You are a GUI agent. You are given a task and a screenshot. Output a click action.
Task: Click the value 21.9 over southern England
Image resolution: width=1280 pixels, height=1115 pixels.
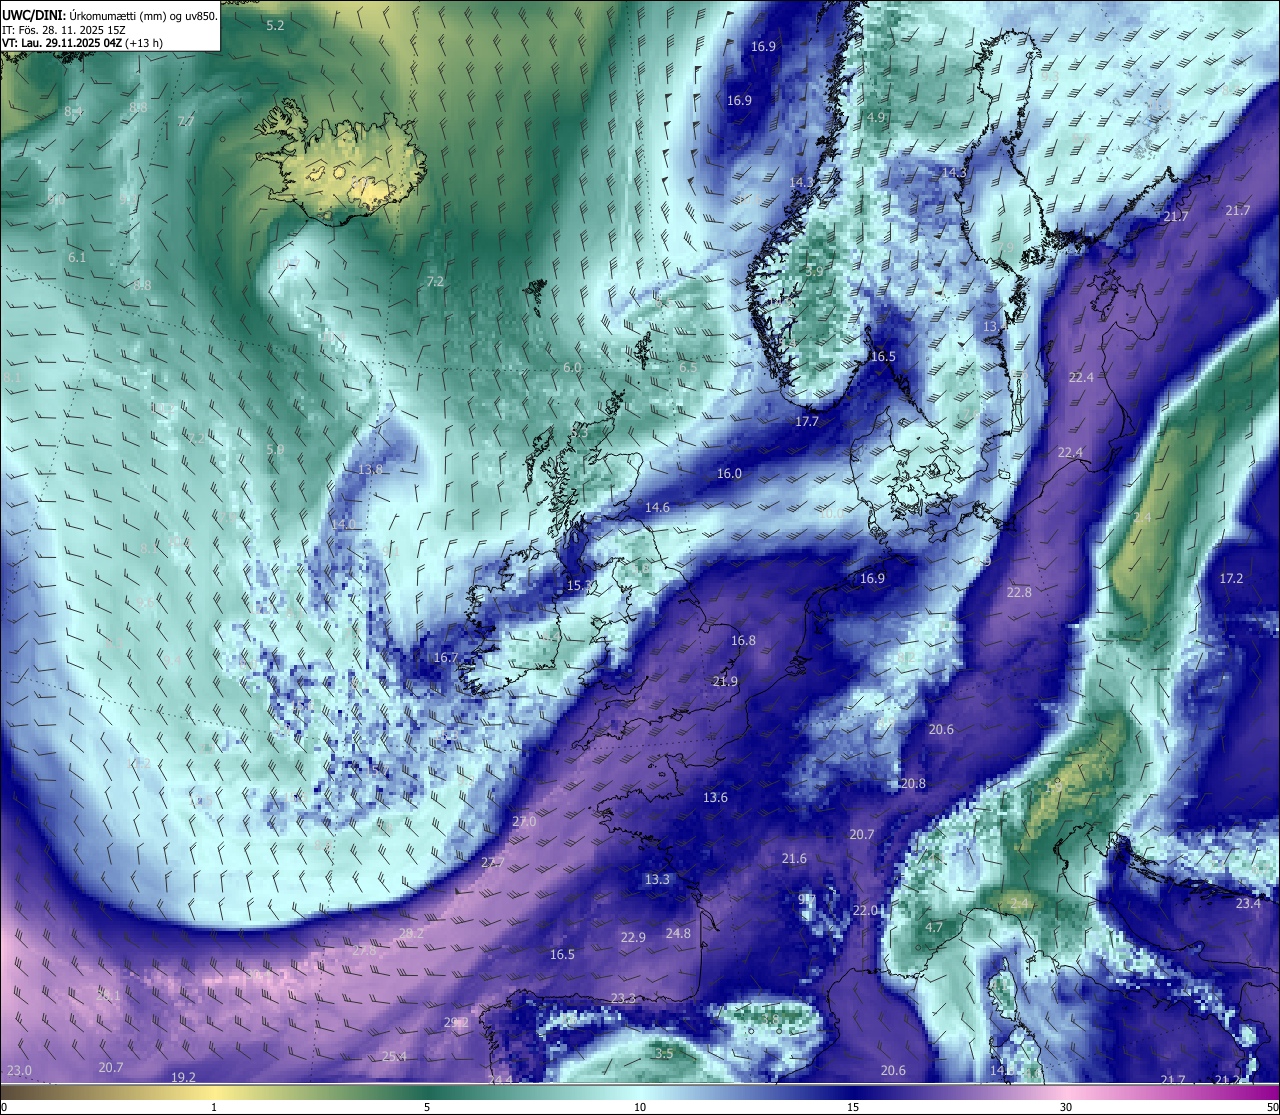point(725,681)
